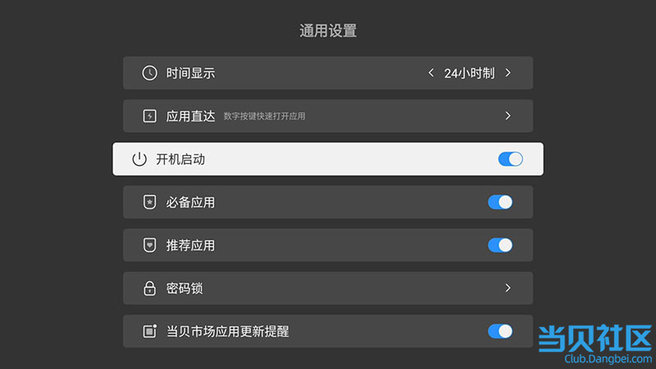This screenshot has height=369, width=656.
Task: Click the power icon in the 开机启动 row
Action: (139, 159)
